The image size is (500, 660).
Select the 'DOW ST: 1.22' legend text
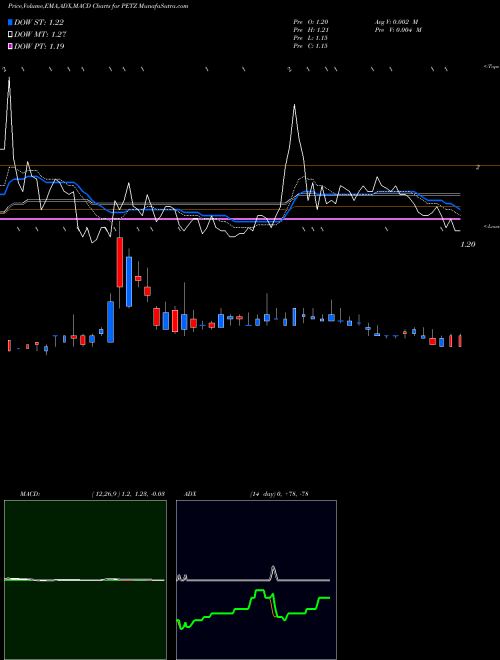pyautogui.click(x=39, y=22)
